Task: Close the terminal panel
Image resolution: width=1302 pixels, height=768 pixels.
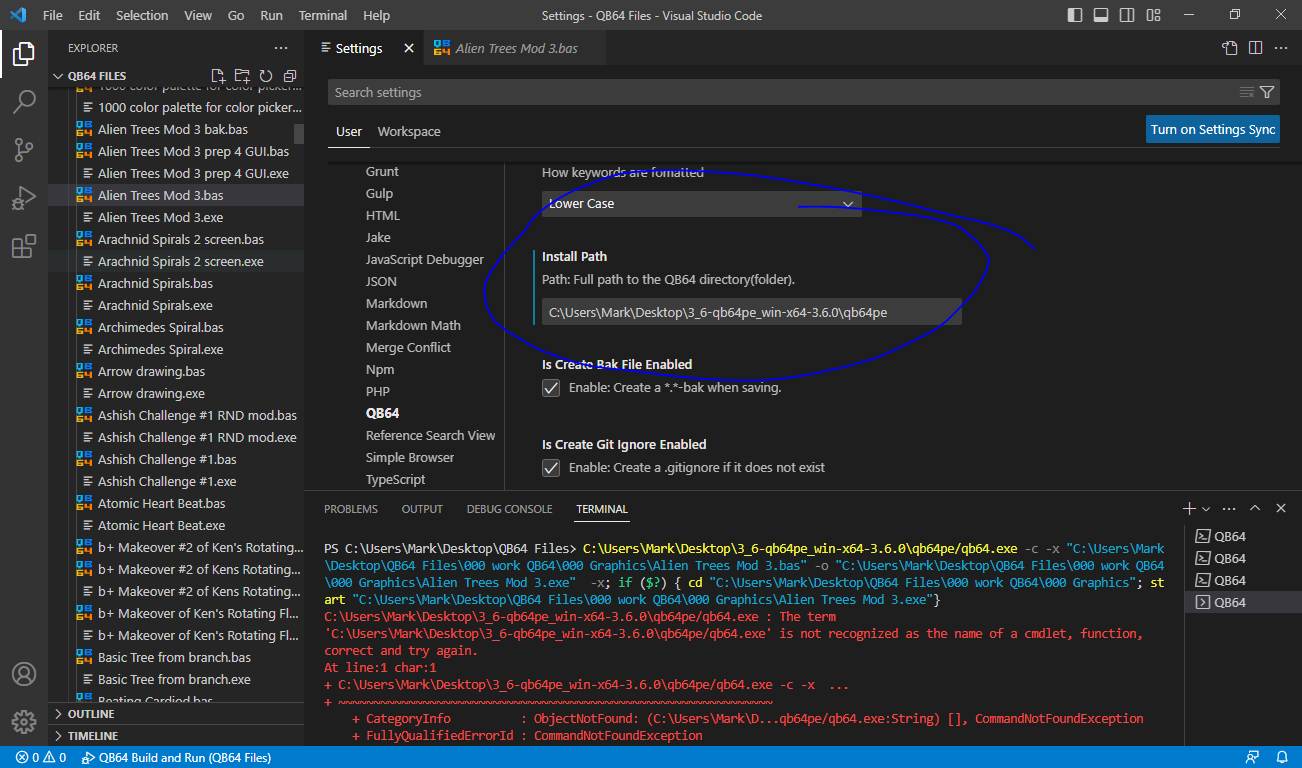Action: click(x=1281, y=509)
